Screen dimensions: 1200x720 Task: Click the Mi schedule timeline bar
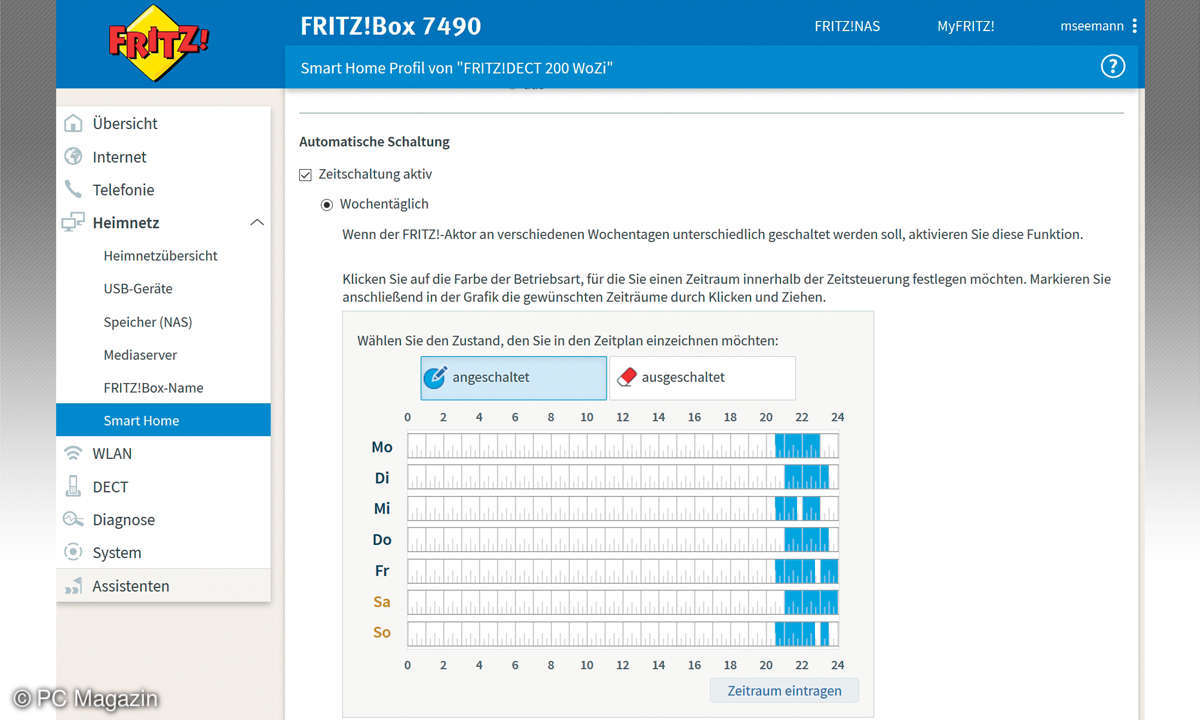pyautogui.click(x=622, y=508)
